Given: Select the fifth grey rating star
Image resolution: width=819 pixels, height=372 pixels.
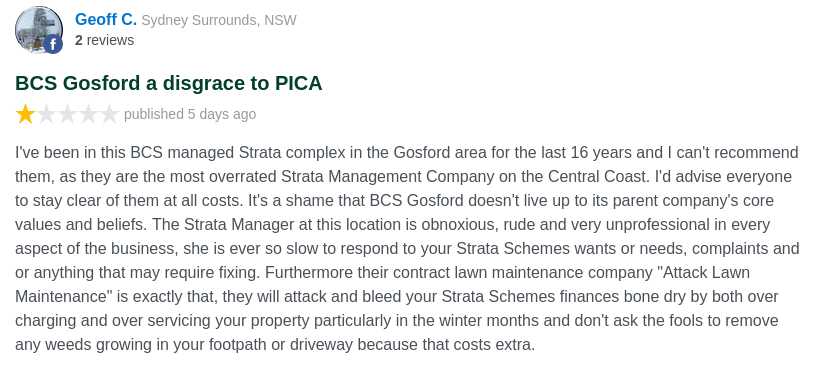Looking at the screenshot, I should point(109,114).
